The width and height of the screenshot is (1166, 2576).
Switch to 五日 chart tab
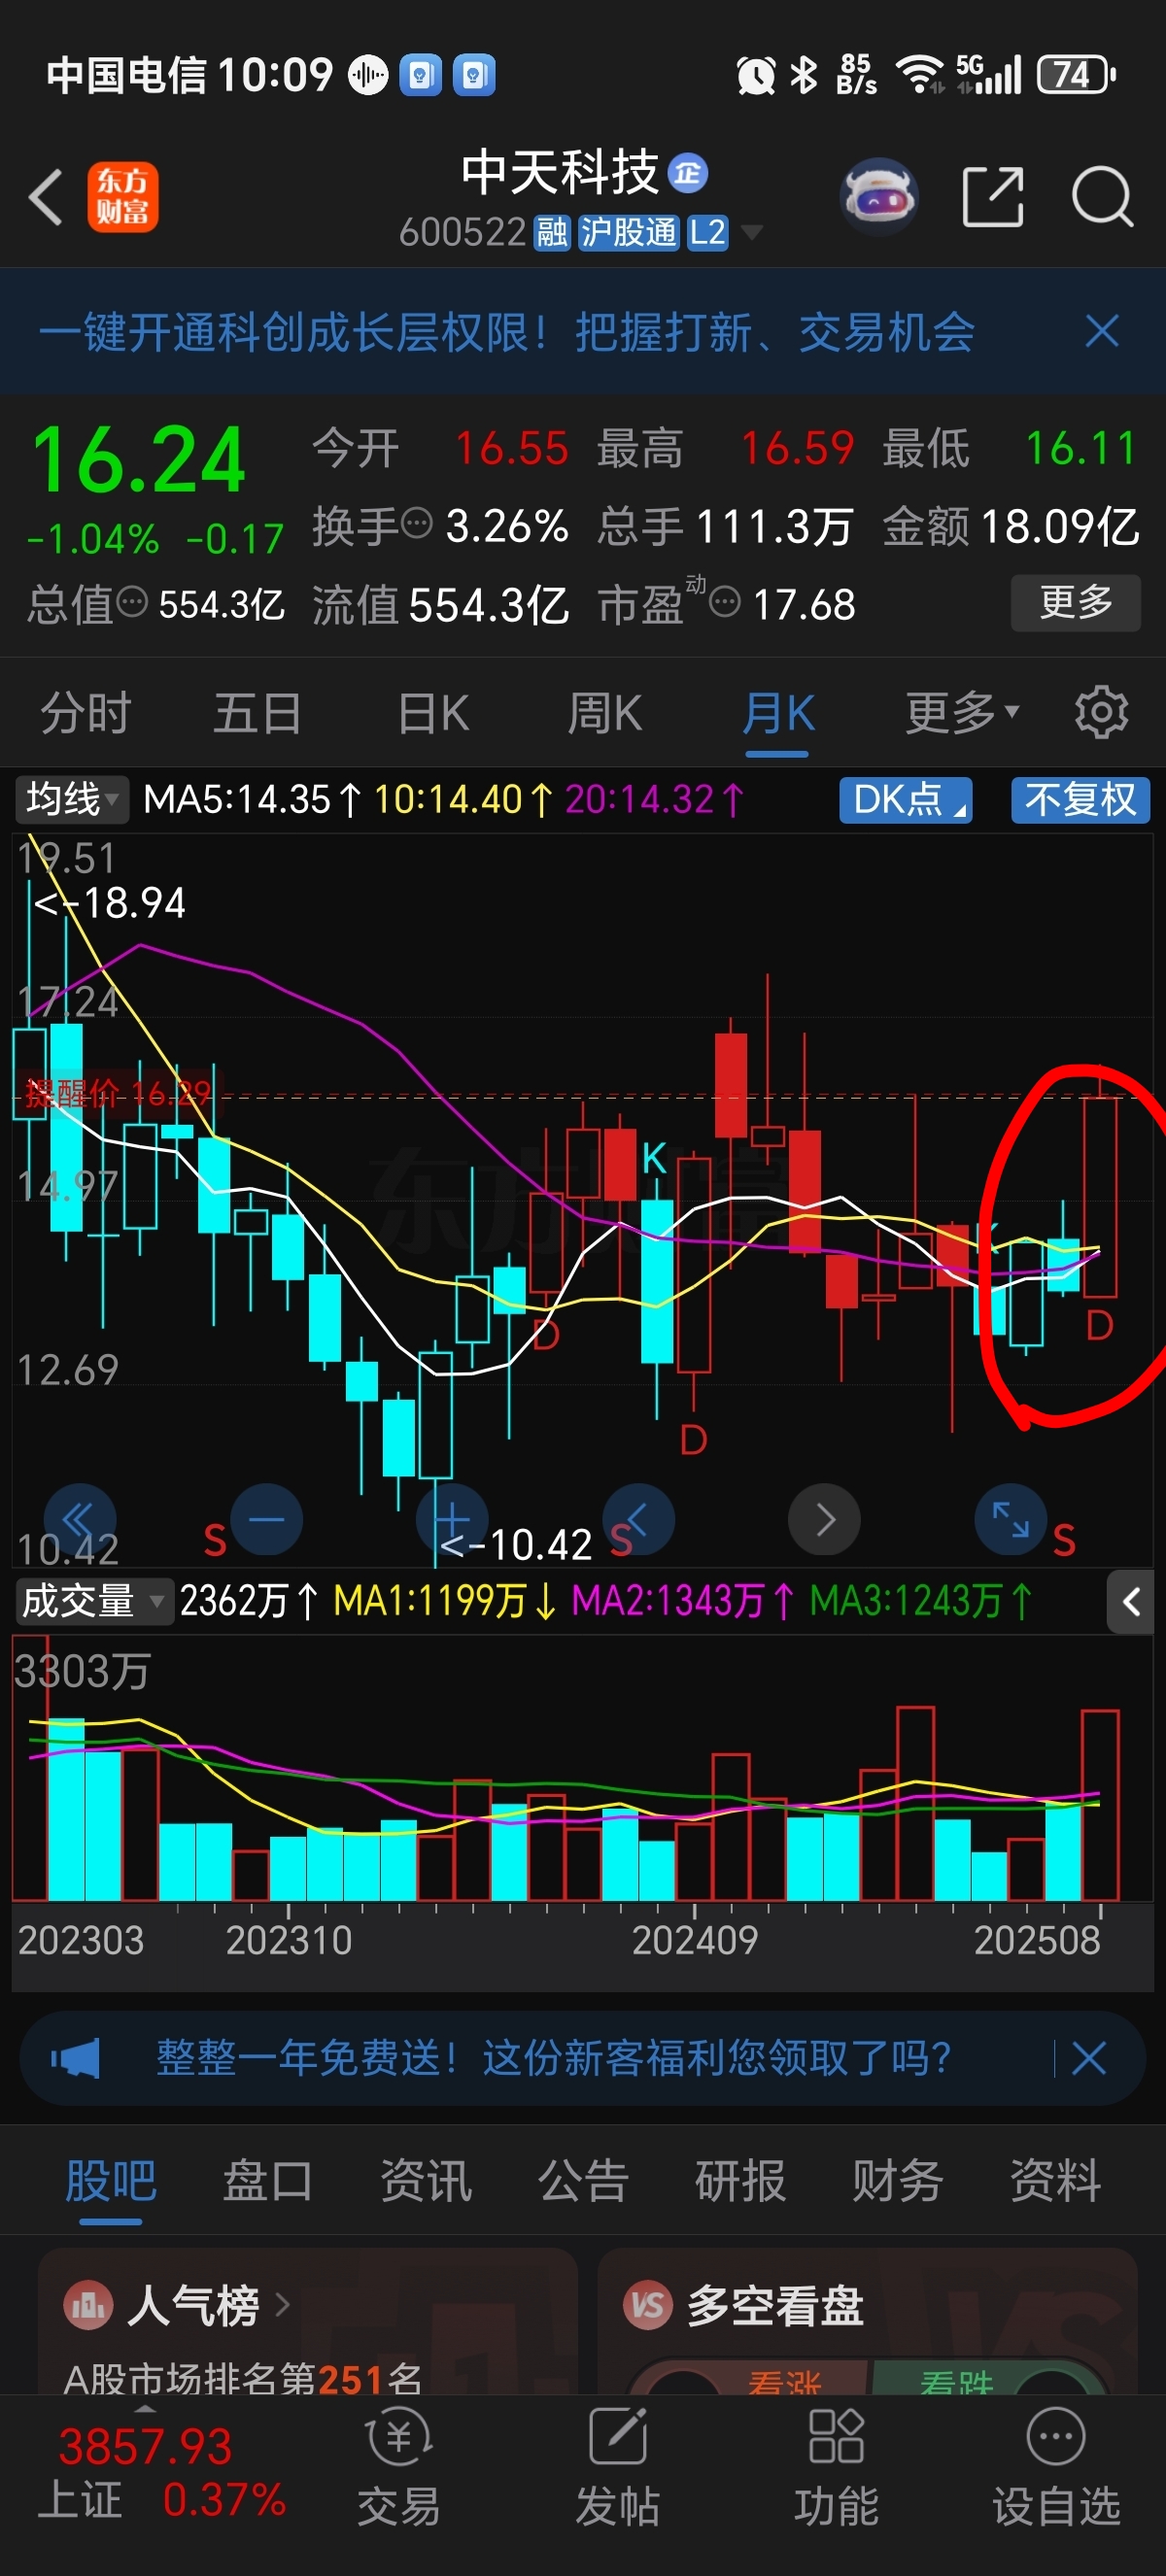pyautogui.click(x=258, y=713)
